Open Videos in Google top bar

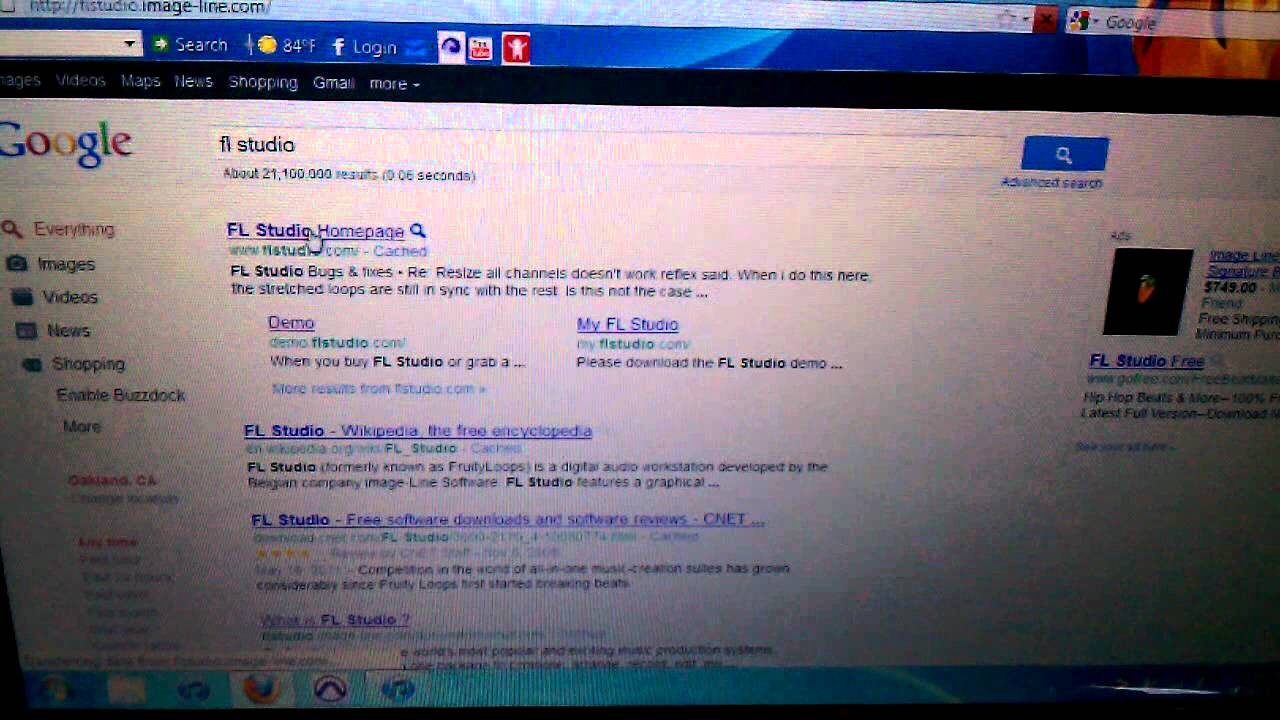pyautogui.click(x=80, y=81)
